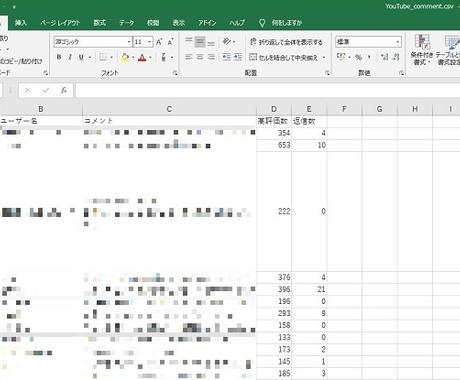460x380 pixels.
Task: Apply the red Font Color
Action: pyautogui.click(x=142, y=57)
